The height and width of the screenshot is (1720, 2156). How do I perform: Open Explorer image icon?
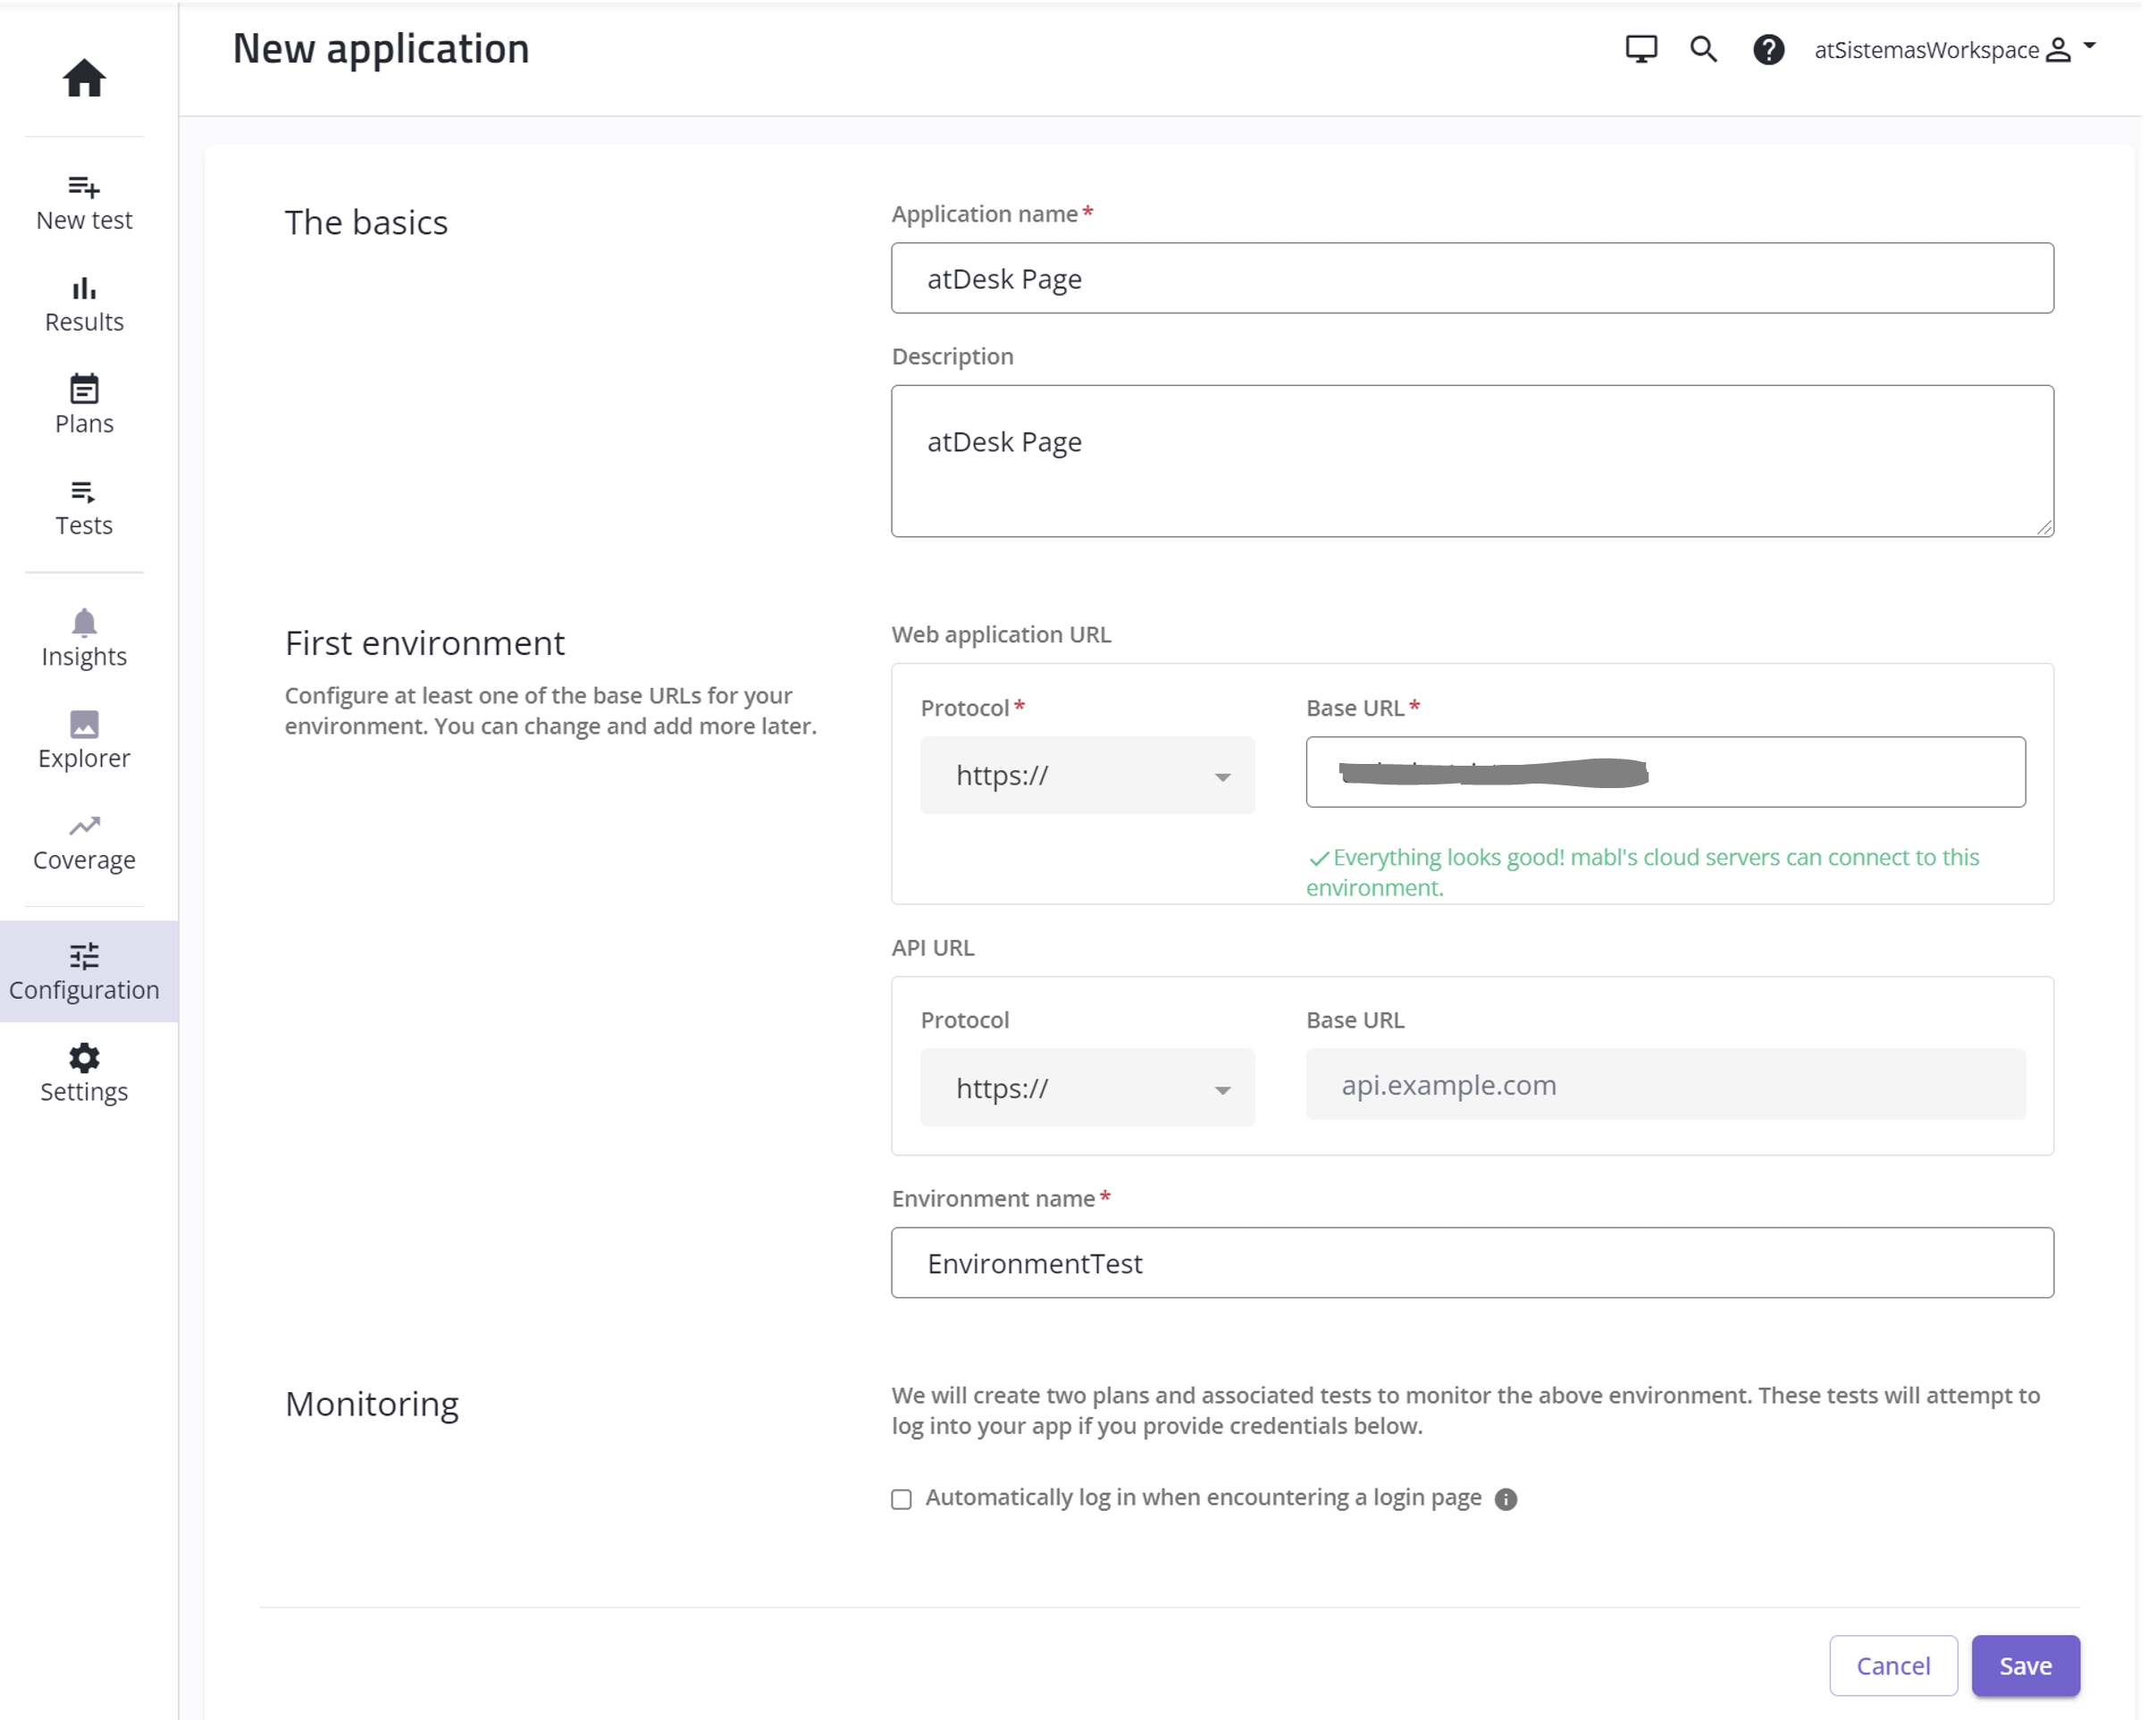[84, 725]
